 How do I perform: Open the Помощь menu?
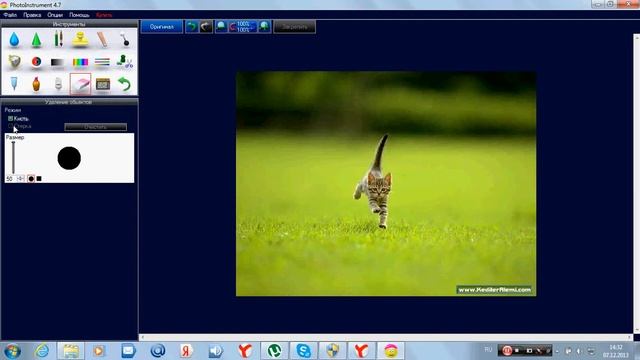tap(79, 15)
